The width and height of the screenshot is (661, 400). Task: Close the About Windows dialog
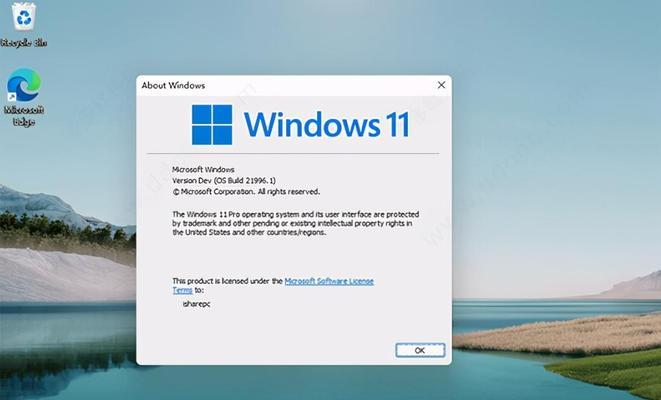click(x=441, y=85)
